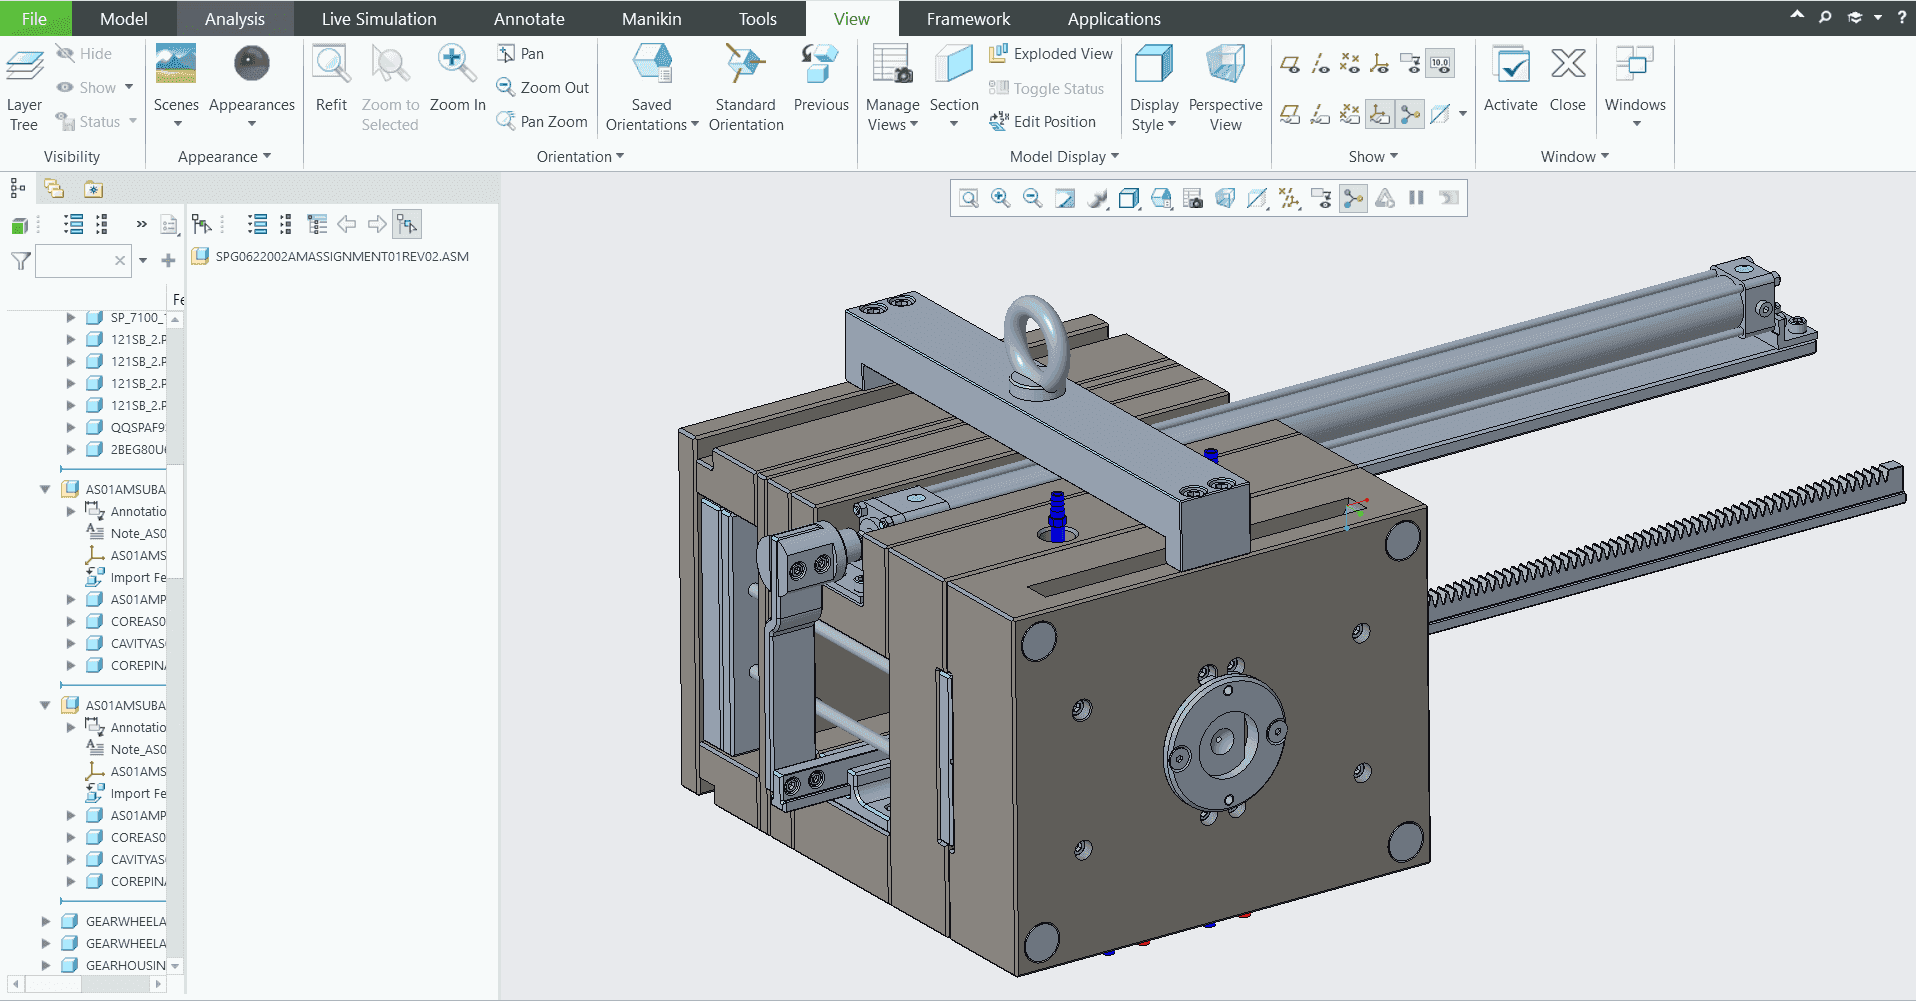Toggle axis display in Show group

point(1320,64)
